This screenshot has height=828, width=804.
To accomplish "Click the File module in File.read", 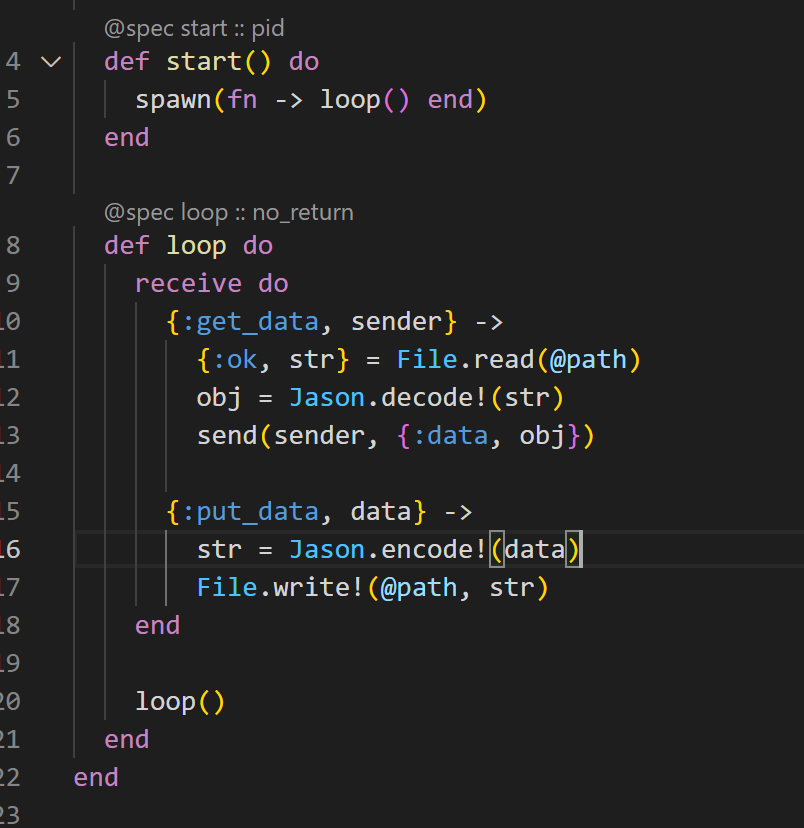I will pos(427,360).
